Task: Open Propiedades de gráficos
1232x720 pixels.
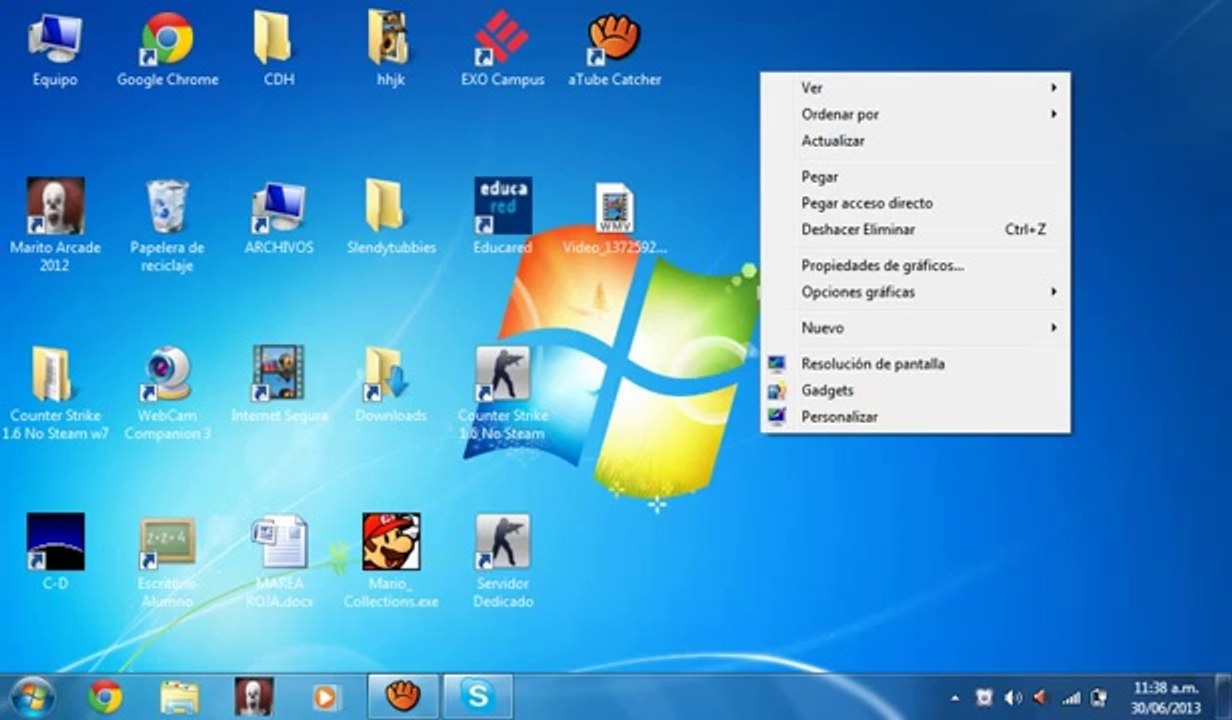Action: point(915,266)
